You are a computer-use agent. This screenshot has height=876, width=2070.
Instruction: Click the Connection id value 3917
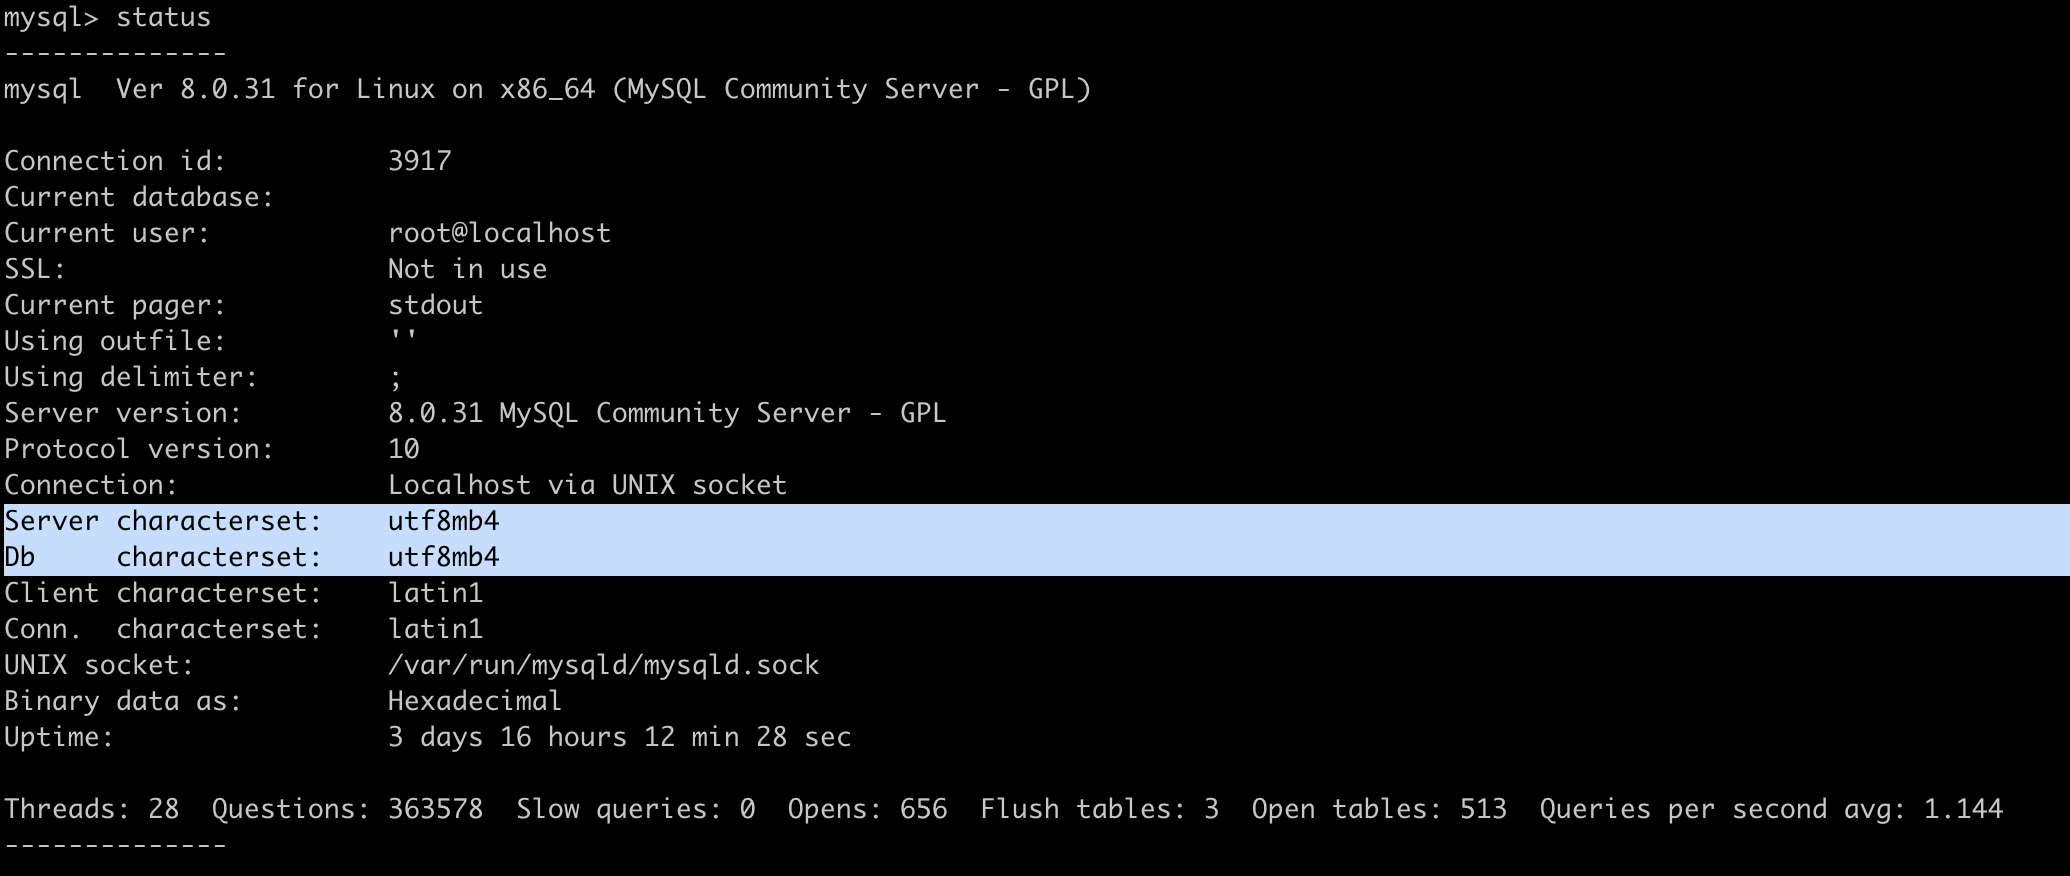[420, 161]
